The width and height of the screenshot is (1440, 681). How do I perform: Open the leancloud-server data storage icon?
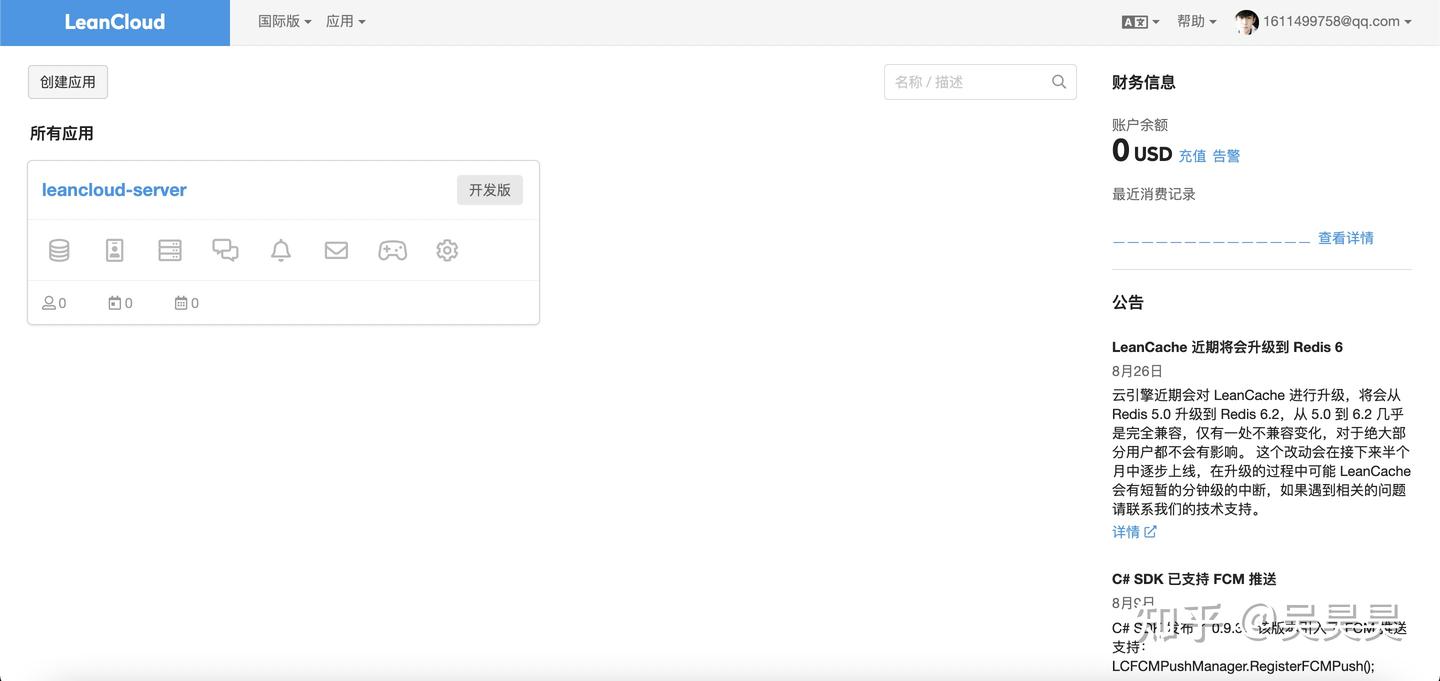(58, 250)
